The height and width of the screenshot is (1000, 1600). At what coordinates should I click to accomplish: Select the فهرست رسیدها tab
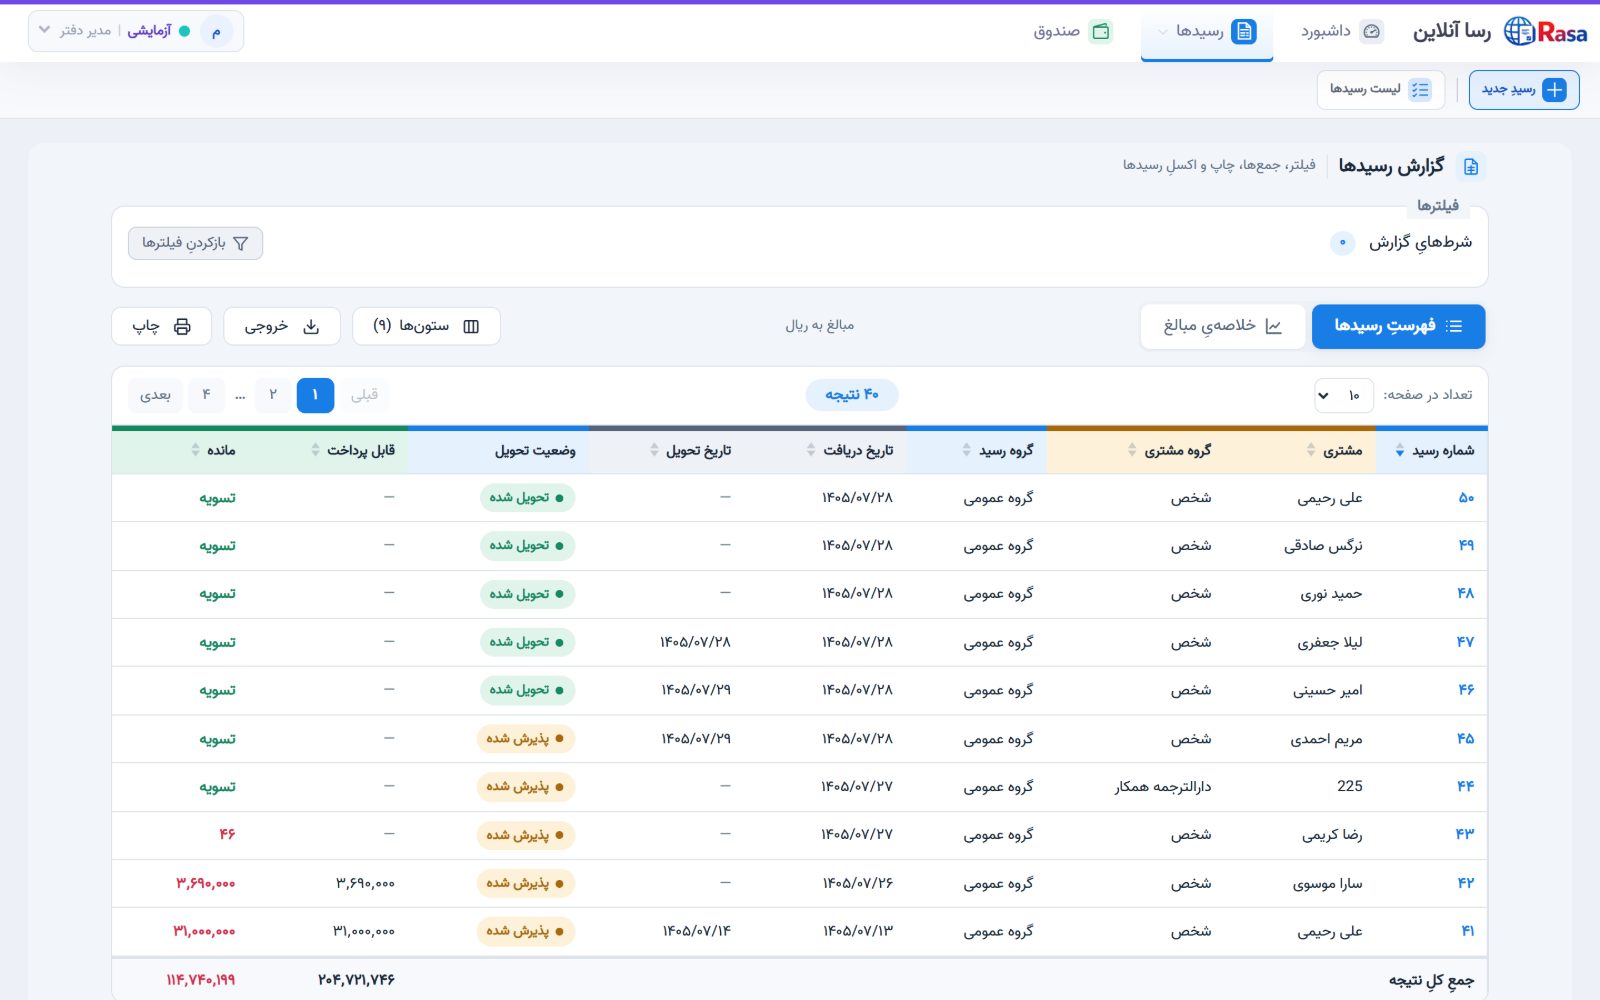(1399, 326)
